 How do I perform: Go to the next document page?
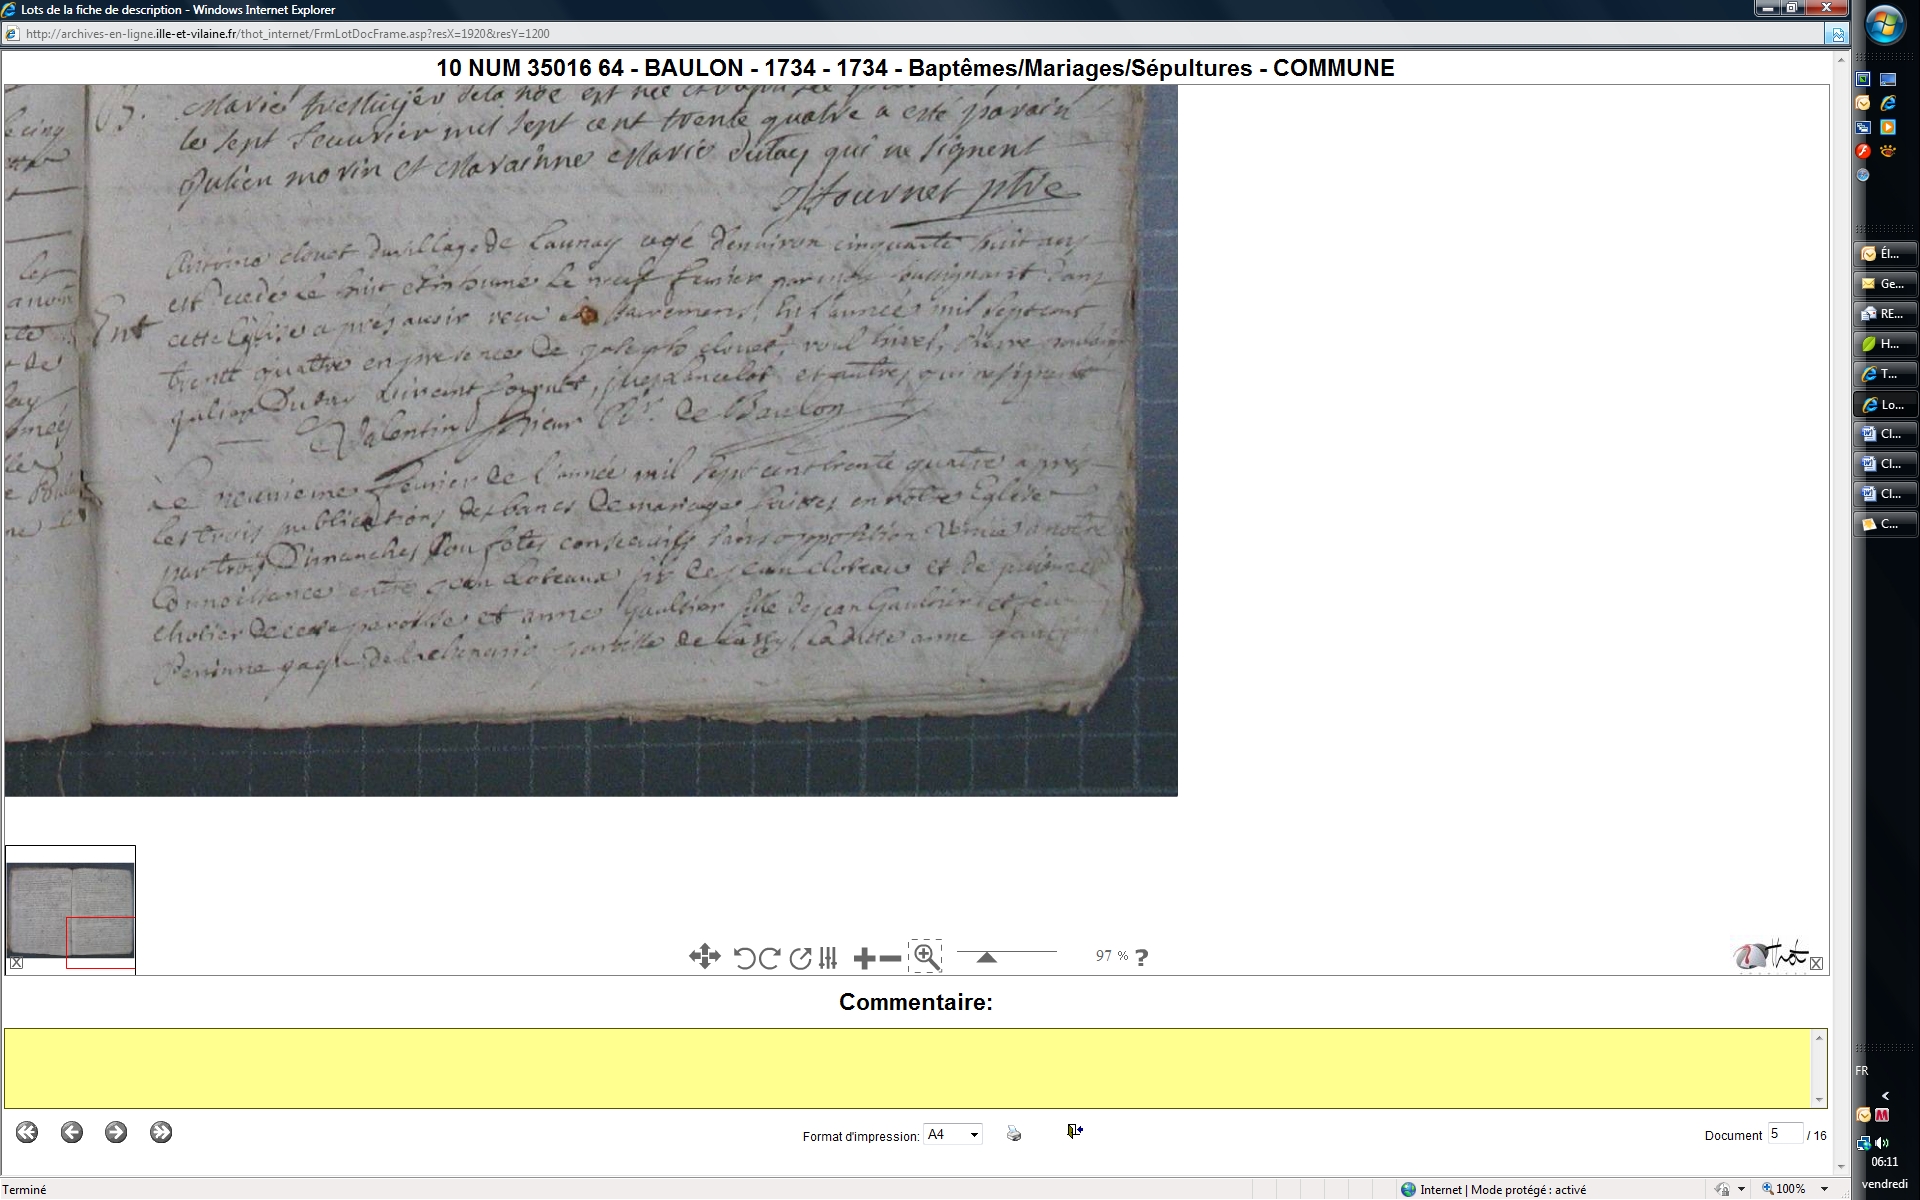(x=116, y=1132)
